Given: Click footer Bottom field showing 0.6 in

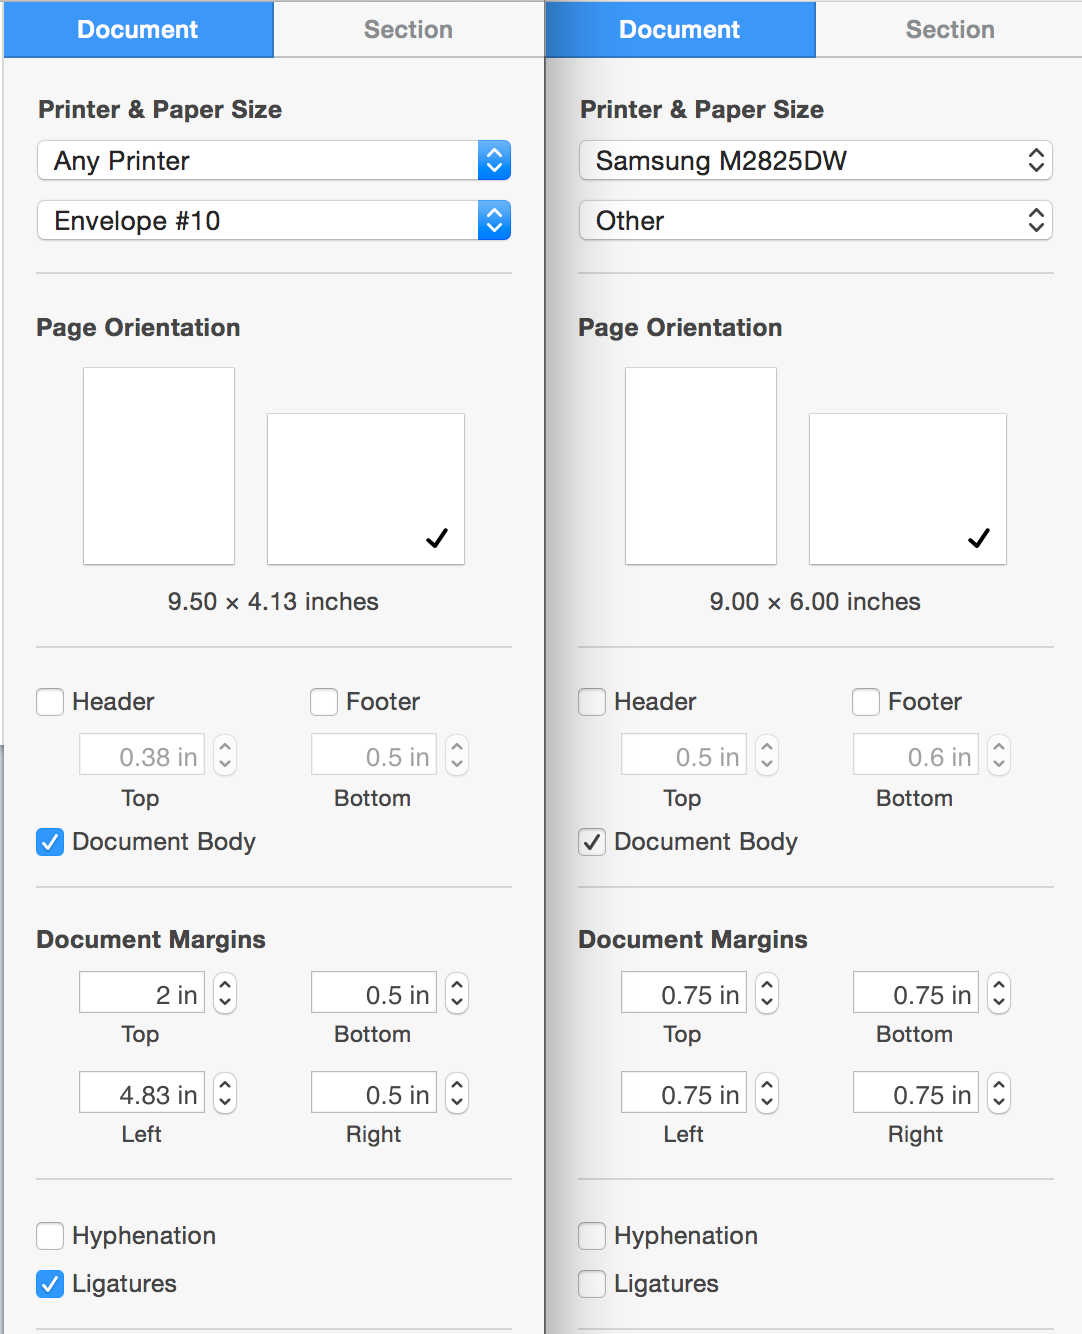Looking at the screenshot, I should (916, 755).
